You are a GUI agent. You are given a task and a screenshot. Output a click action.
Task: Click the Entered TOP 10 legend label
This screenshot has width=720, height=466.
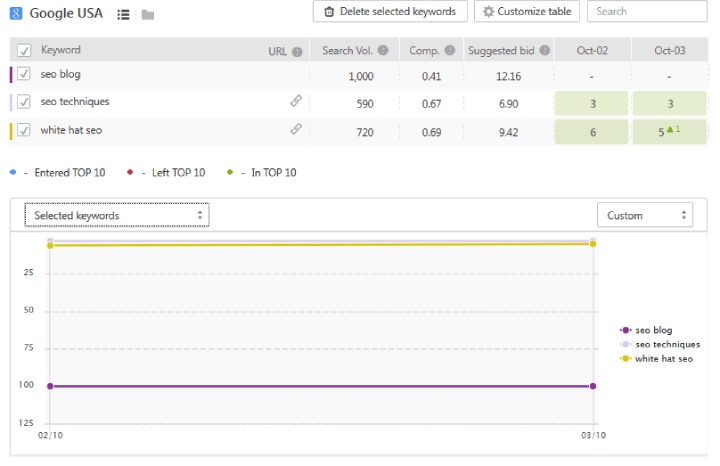[x=70, y=173]
